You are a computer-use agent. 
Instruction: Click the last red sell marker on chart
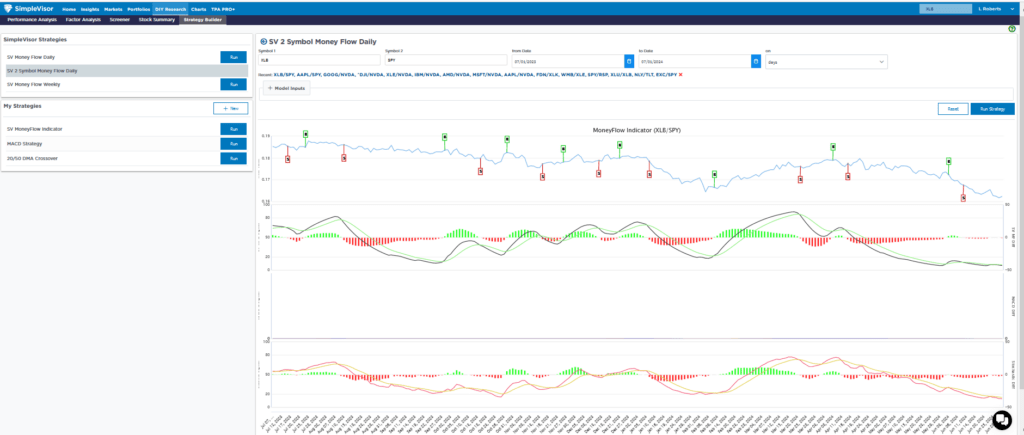(964, 198)
